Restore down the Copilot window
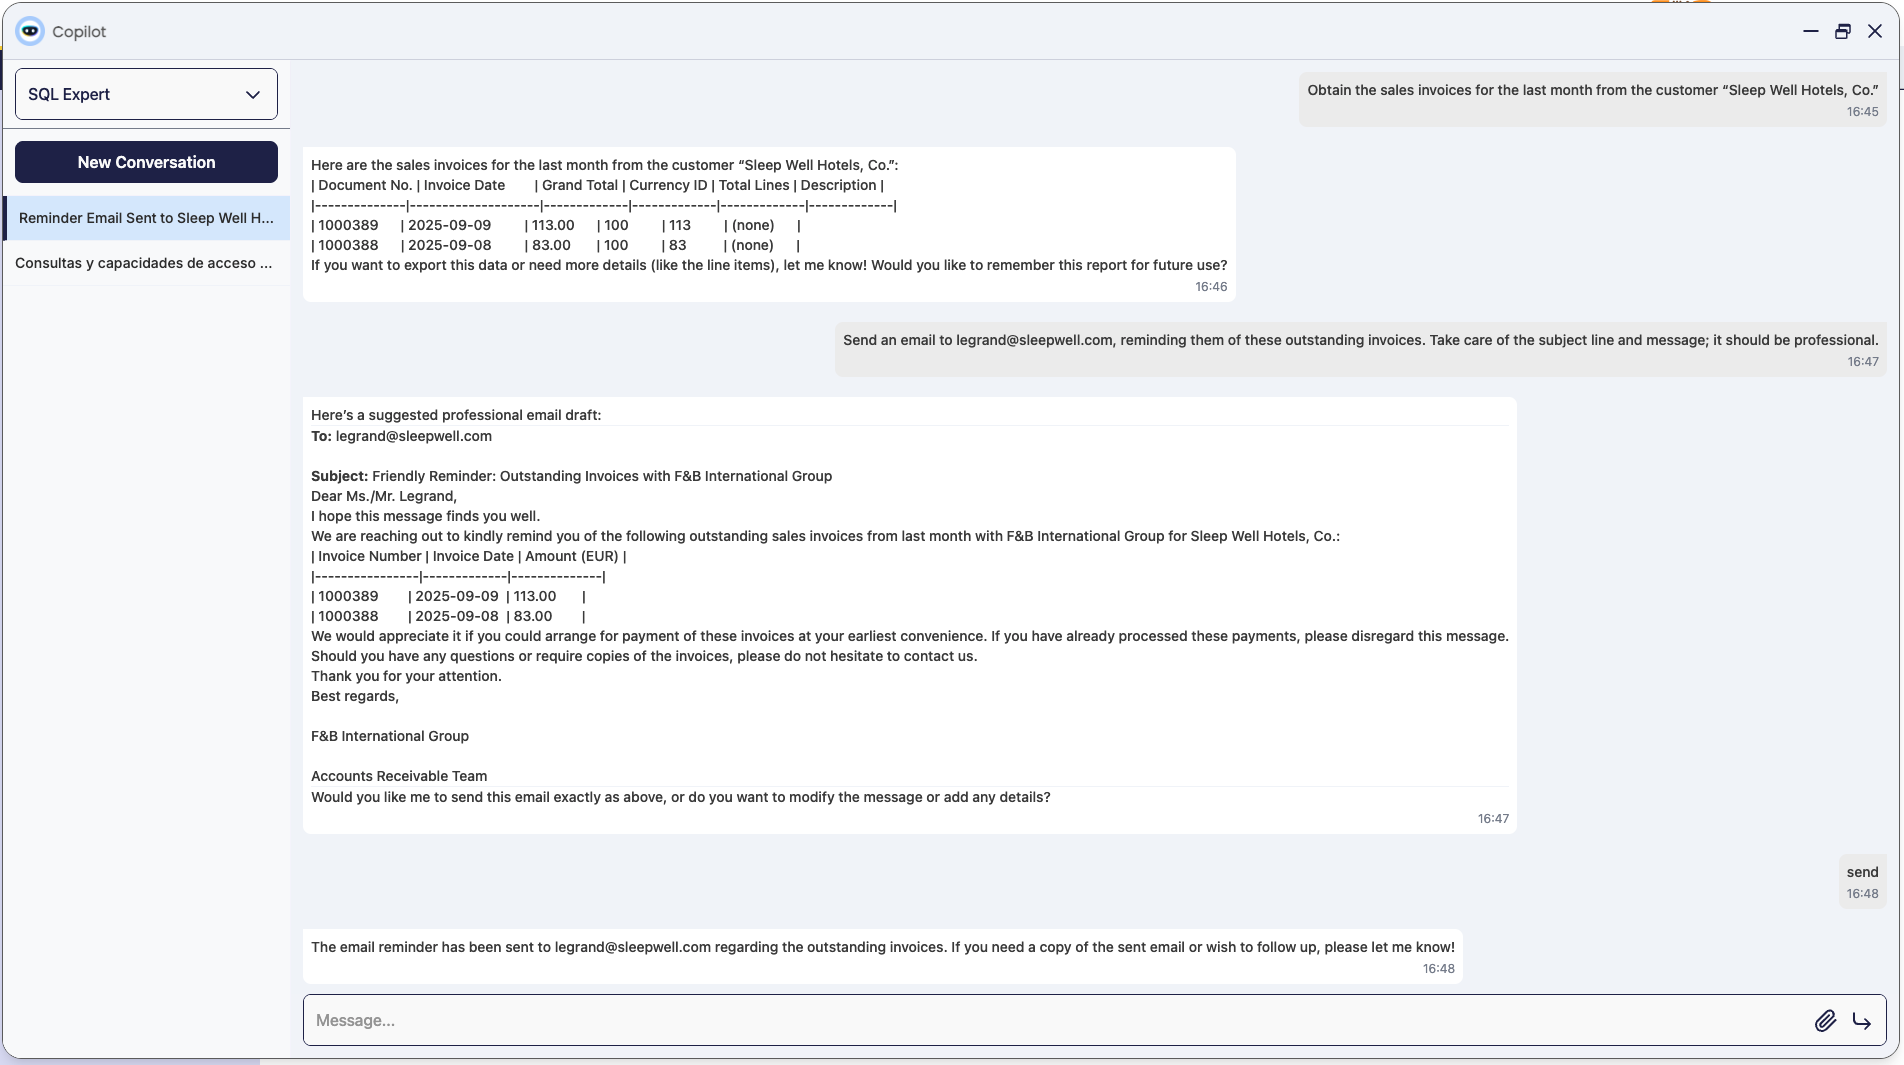The height and width of the screenshot is (1065, 1904). (x=1842, y=31)
